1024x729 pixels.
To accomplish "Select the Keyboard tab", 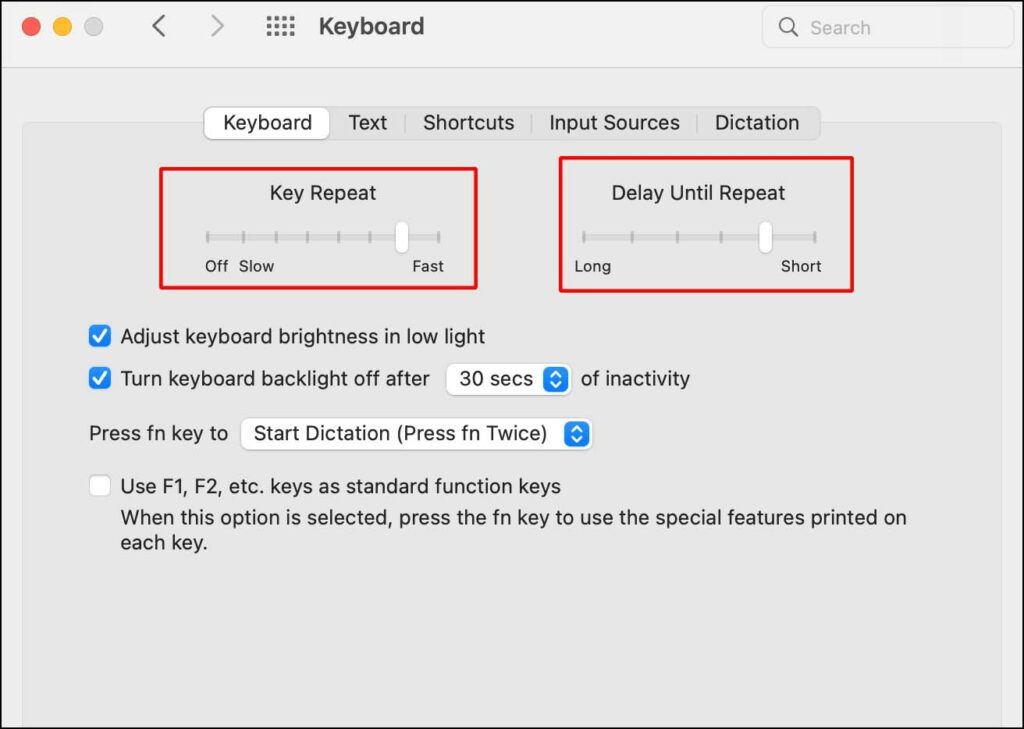I will pos(267,123).
